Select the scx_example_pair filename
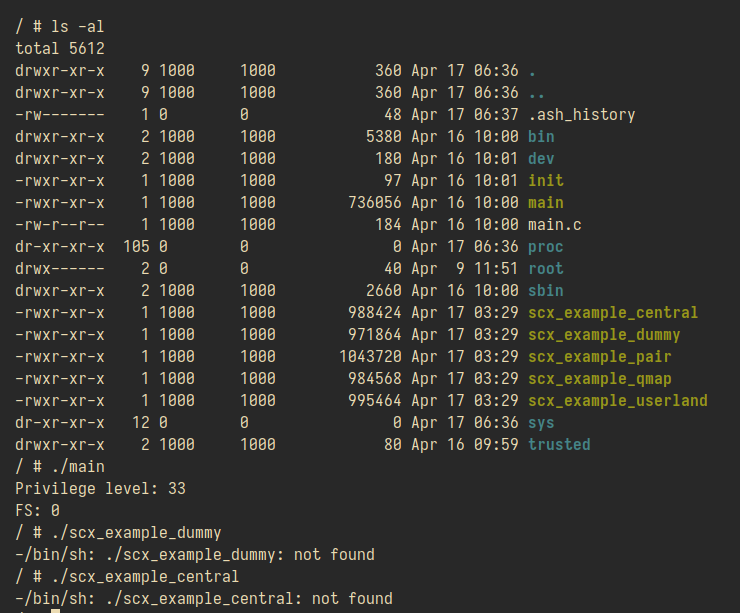The width and height of the screenshot is (740, 613). (599, 357)
